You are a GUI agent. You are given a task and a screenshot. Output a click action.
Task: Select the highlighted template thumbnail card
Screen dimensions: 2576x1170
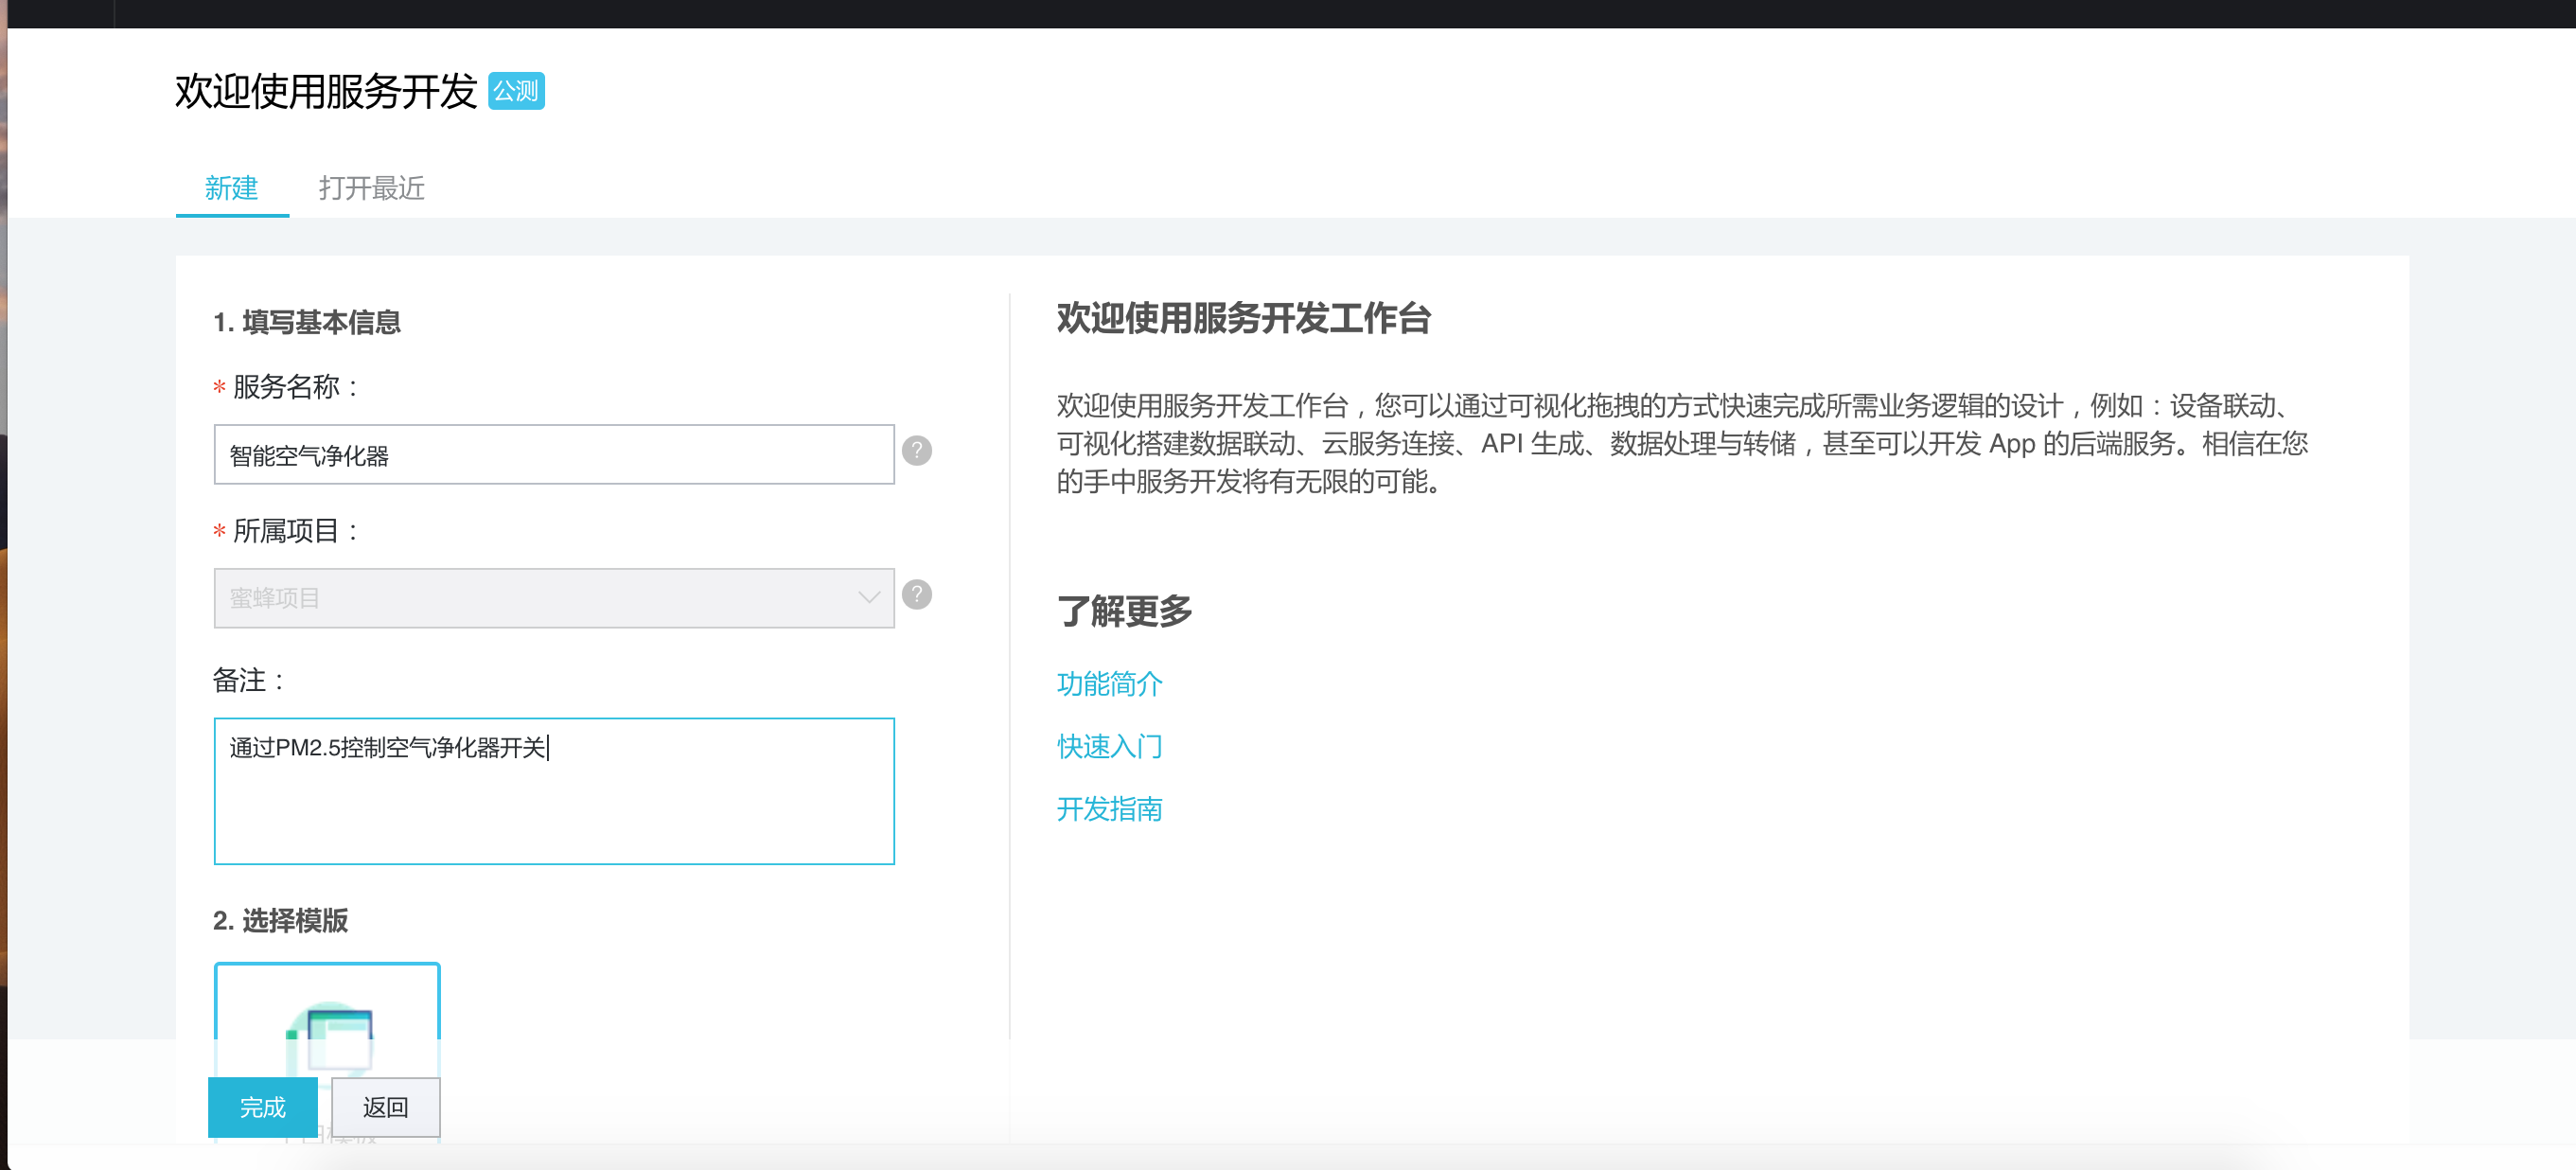tap(327, 1020)
